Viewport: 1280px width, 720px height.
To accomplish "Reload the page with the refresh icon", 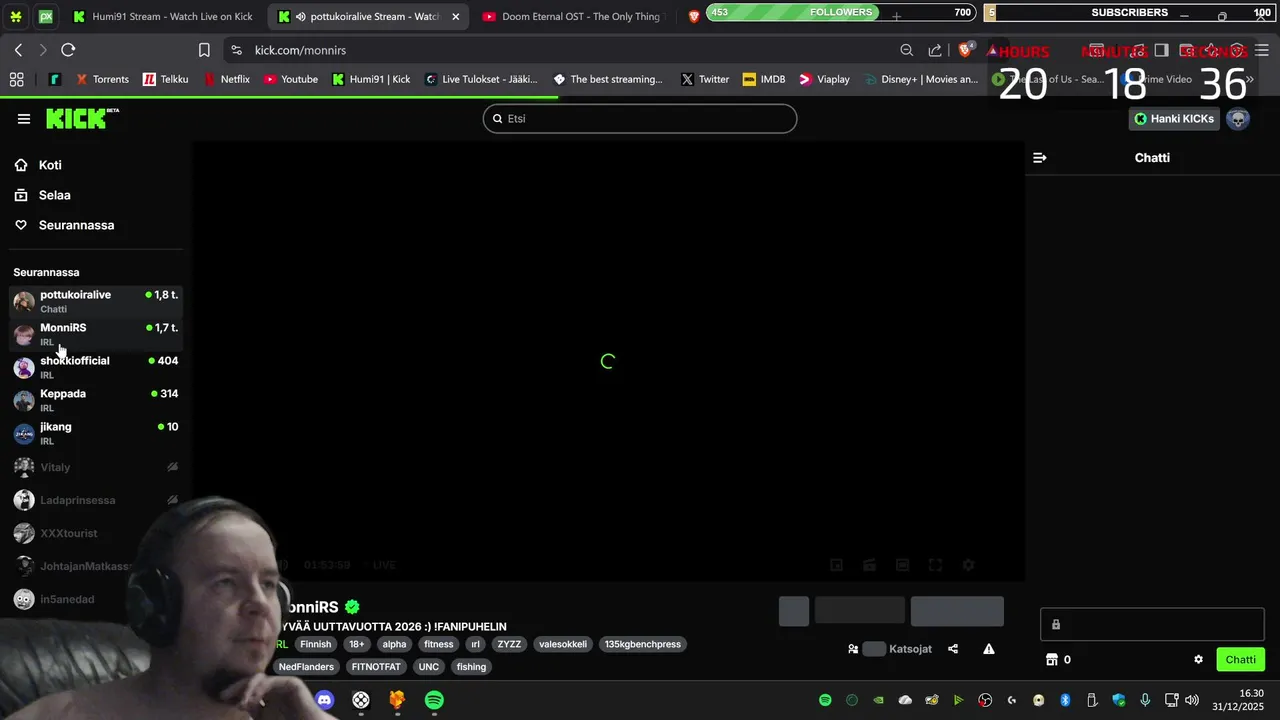I will [x=68, y=50].
